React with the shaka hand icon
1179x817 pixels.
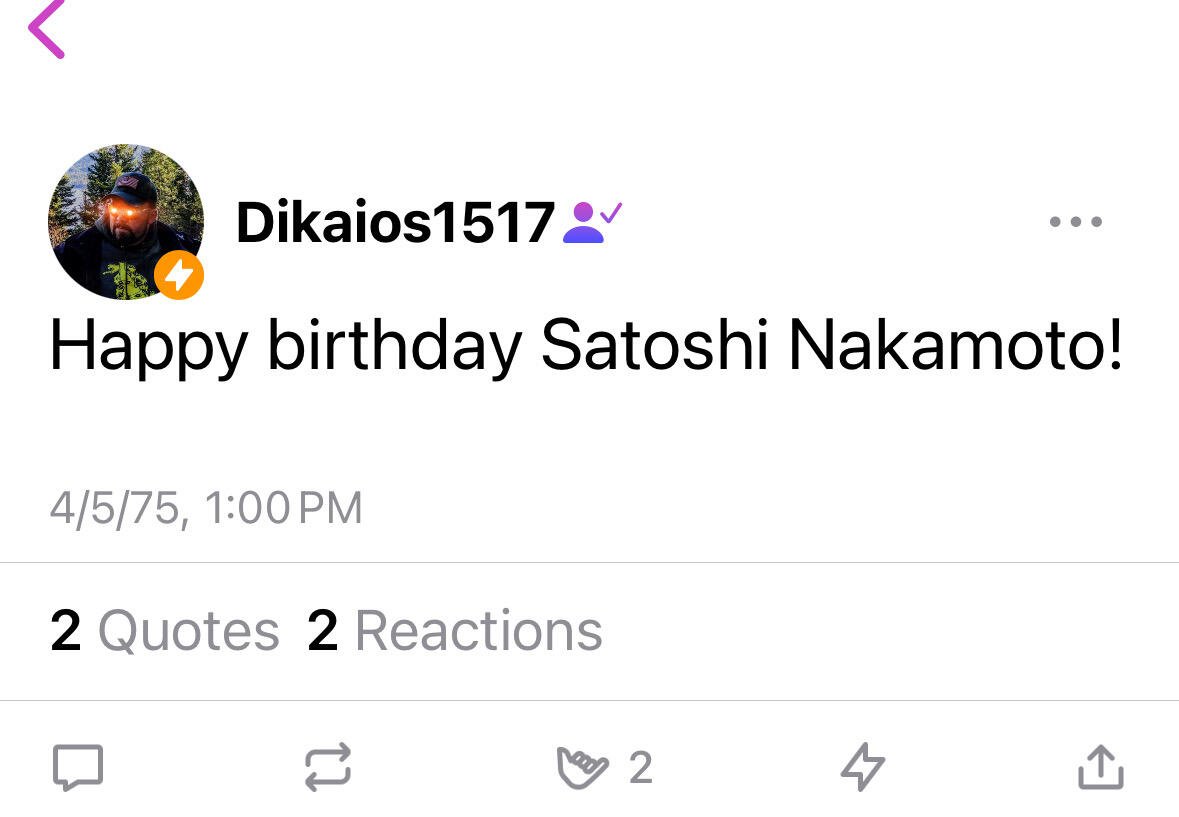tap(582, 767)
